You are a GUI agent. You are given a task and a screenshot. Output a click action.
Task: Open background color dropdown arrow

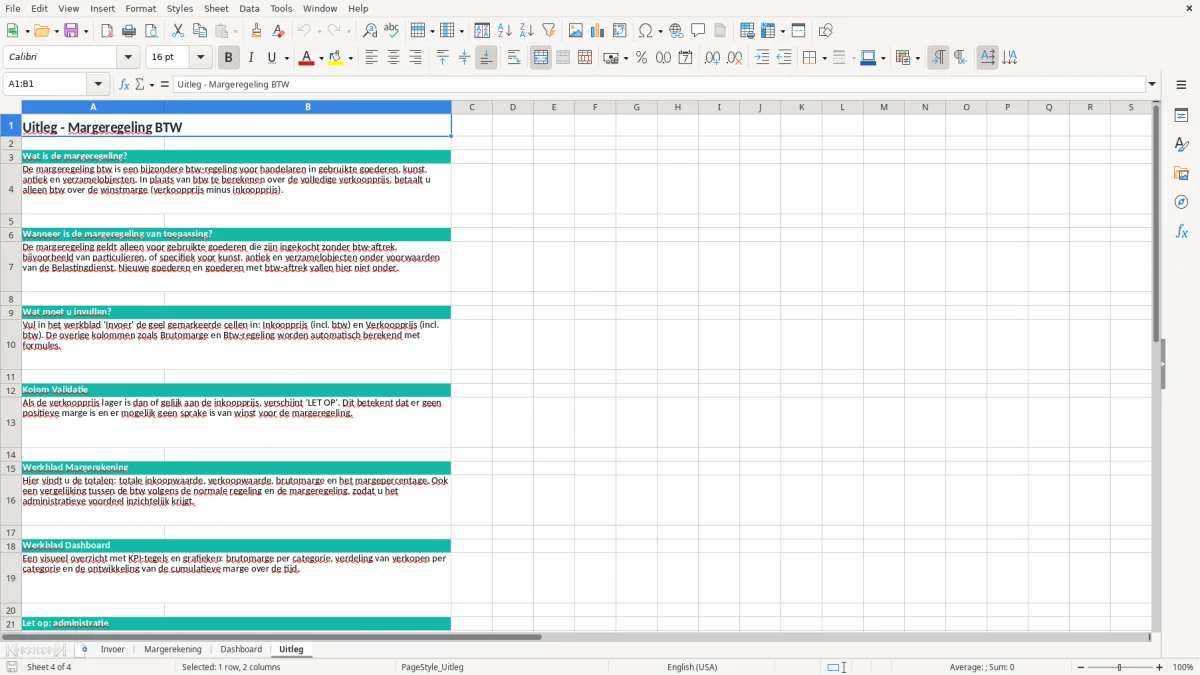(x=351, y=58)
